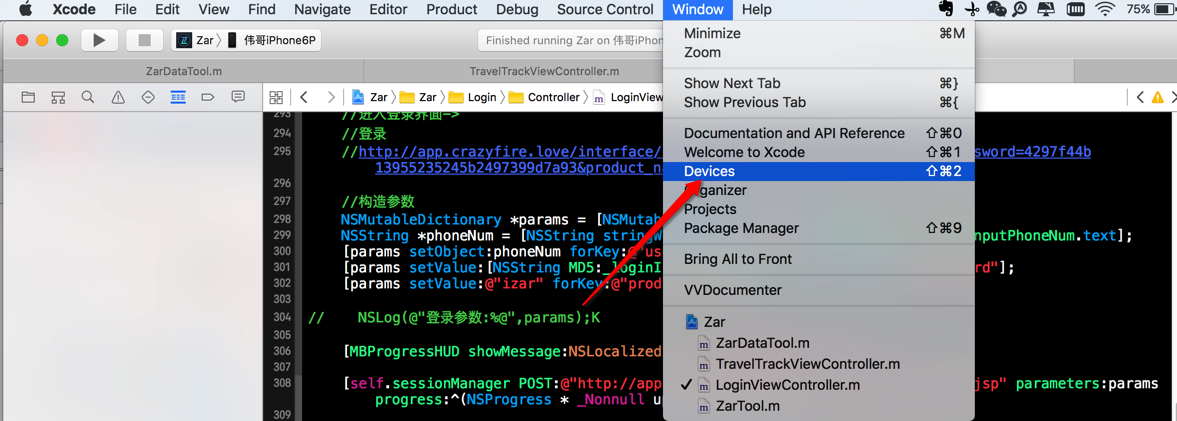Open the Breakpoint navigator icon
Image resolution: width=1177 pixels, height=421 pixels.
208,97
